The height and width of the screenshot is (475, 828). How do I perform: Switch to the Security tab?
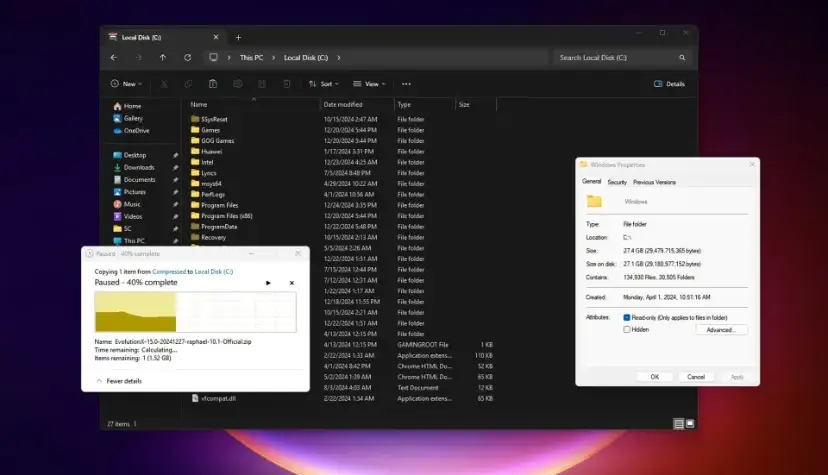[617, 182]
